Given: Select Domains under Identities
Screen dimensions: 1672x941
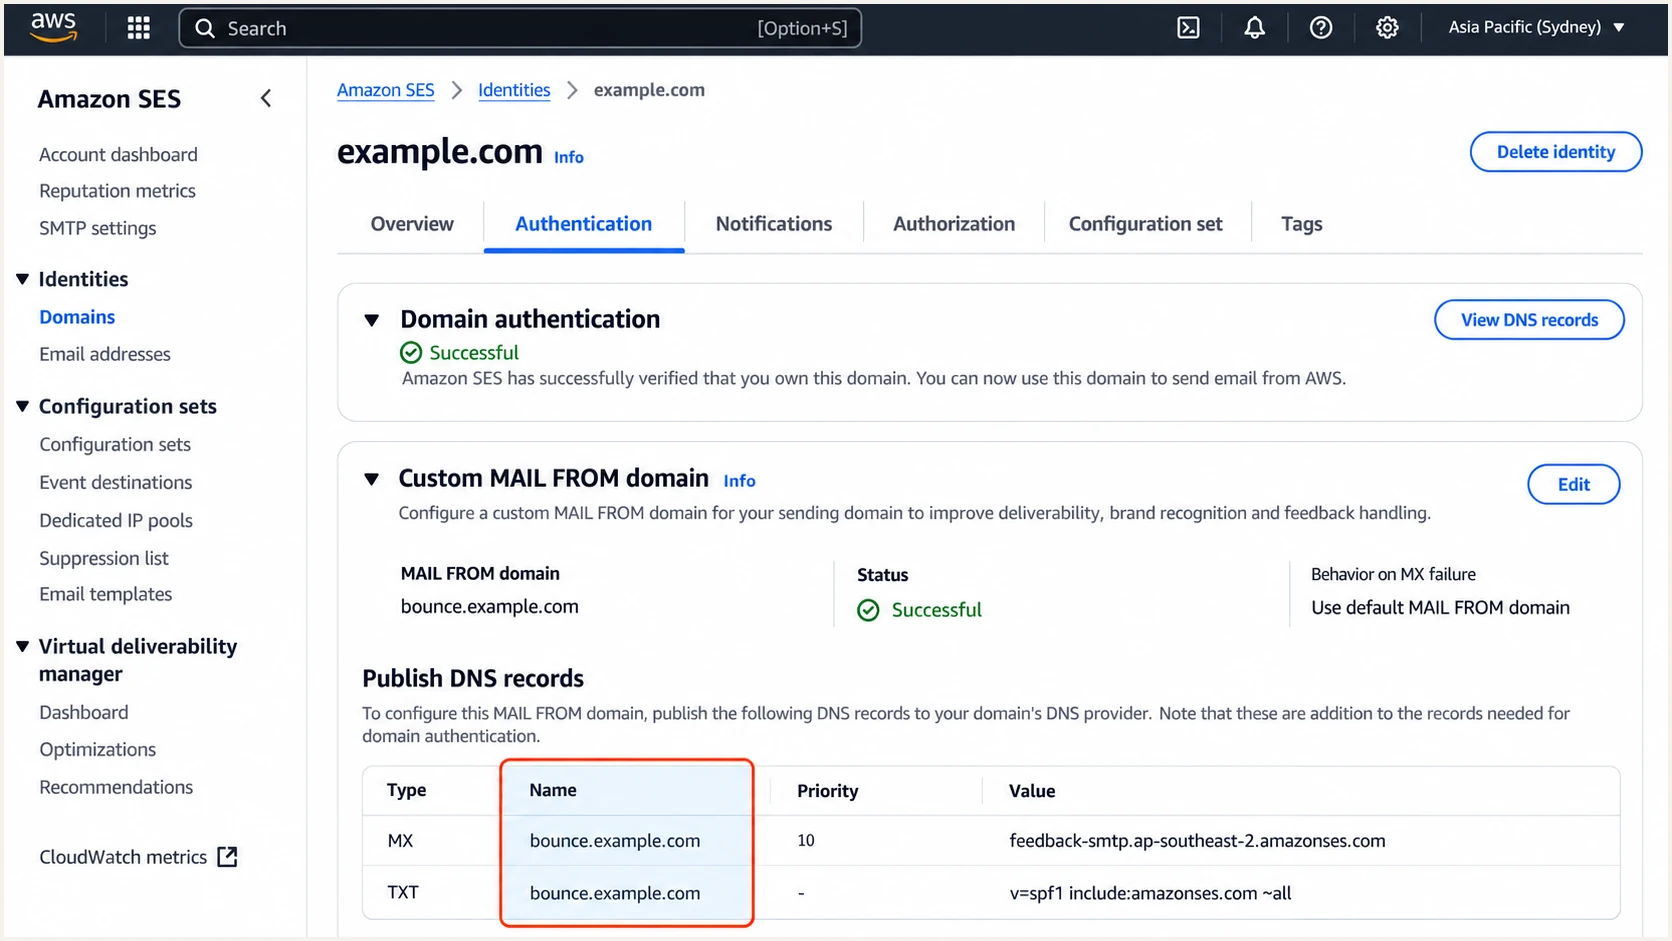Looking at the screenshot, I should tap(77, 317).
